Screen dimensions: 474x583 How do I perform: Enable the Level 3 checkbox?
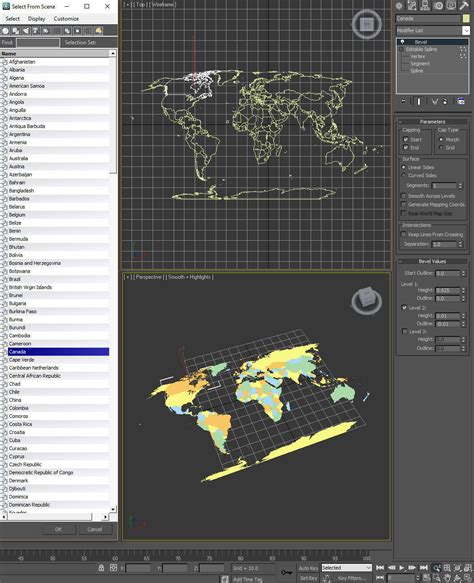404,331
